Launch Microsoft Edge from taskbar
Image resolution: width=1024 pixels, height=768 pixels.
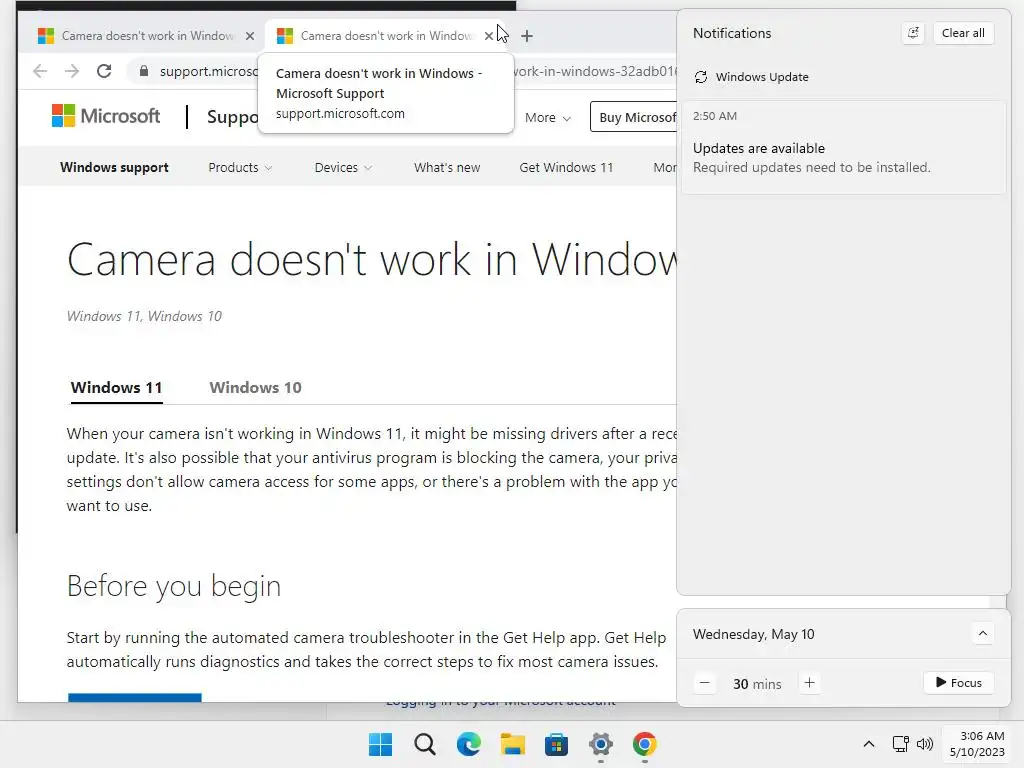point(469,744)
